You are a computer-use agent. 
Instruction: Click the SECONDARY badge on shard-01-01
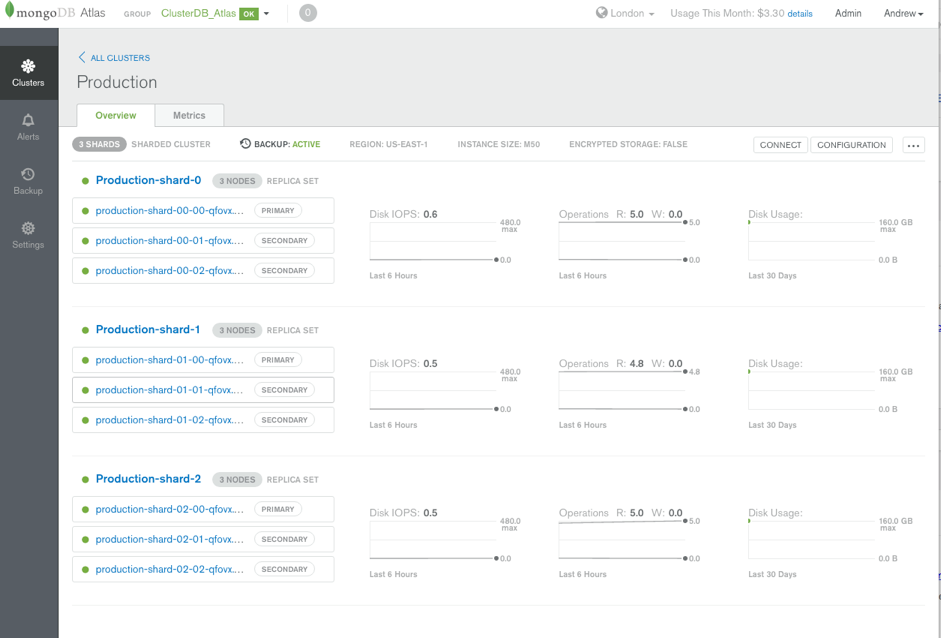(284, 390)
